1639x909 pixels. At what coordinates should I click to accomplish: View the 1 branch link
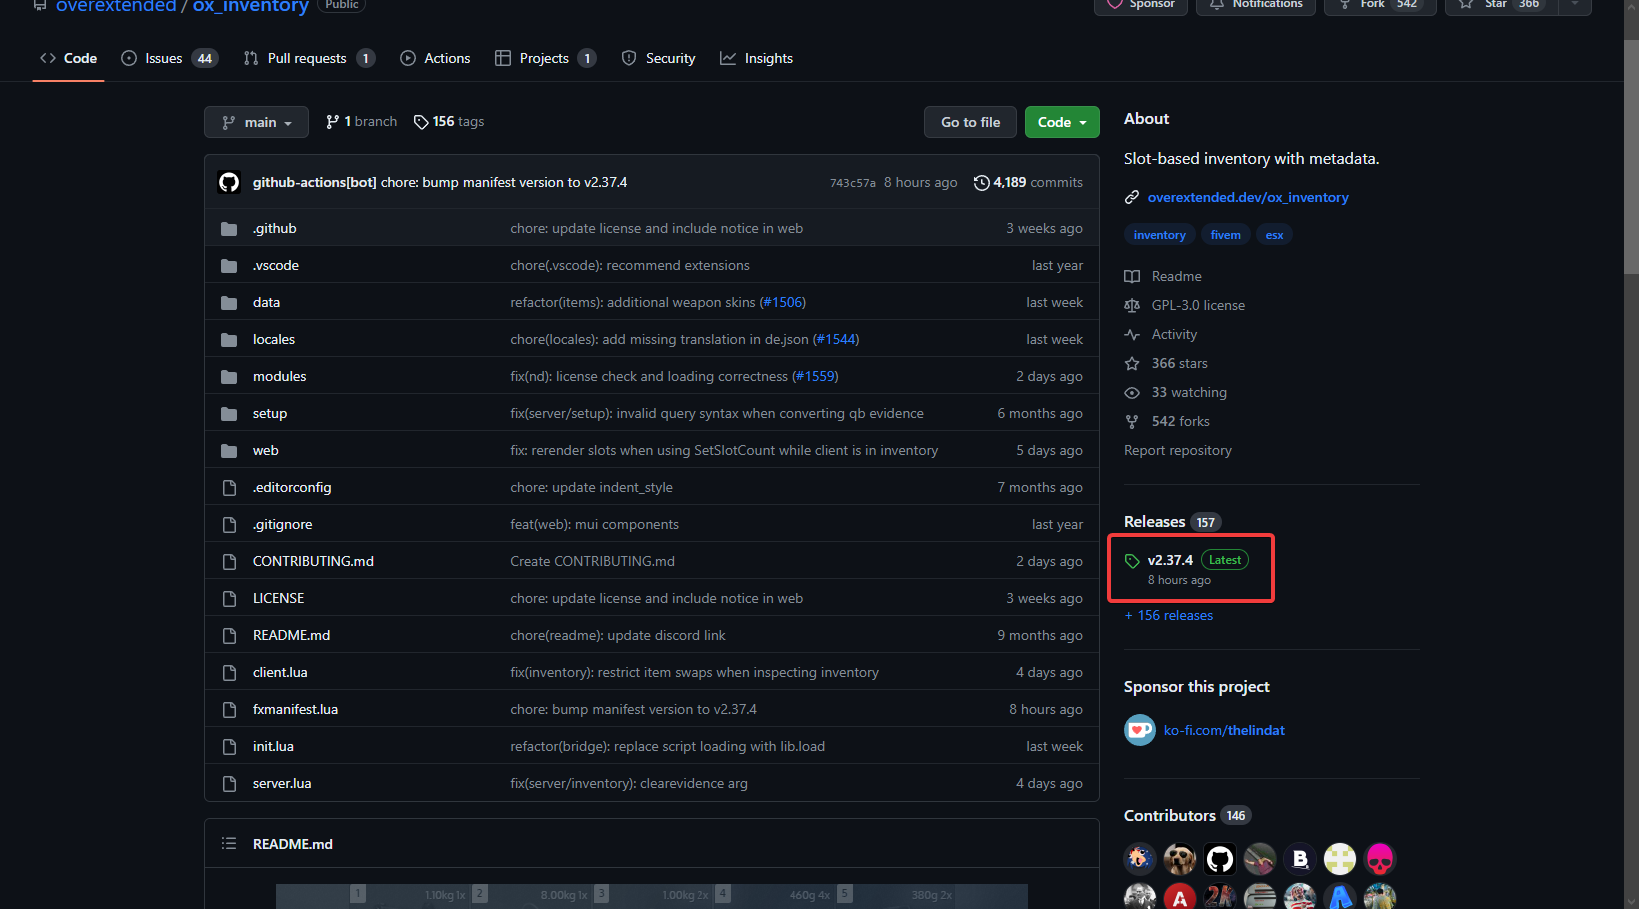pos(361,121)
